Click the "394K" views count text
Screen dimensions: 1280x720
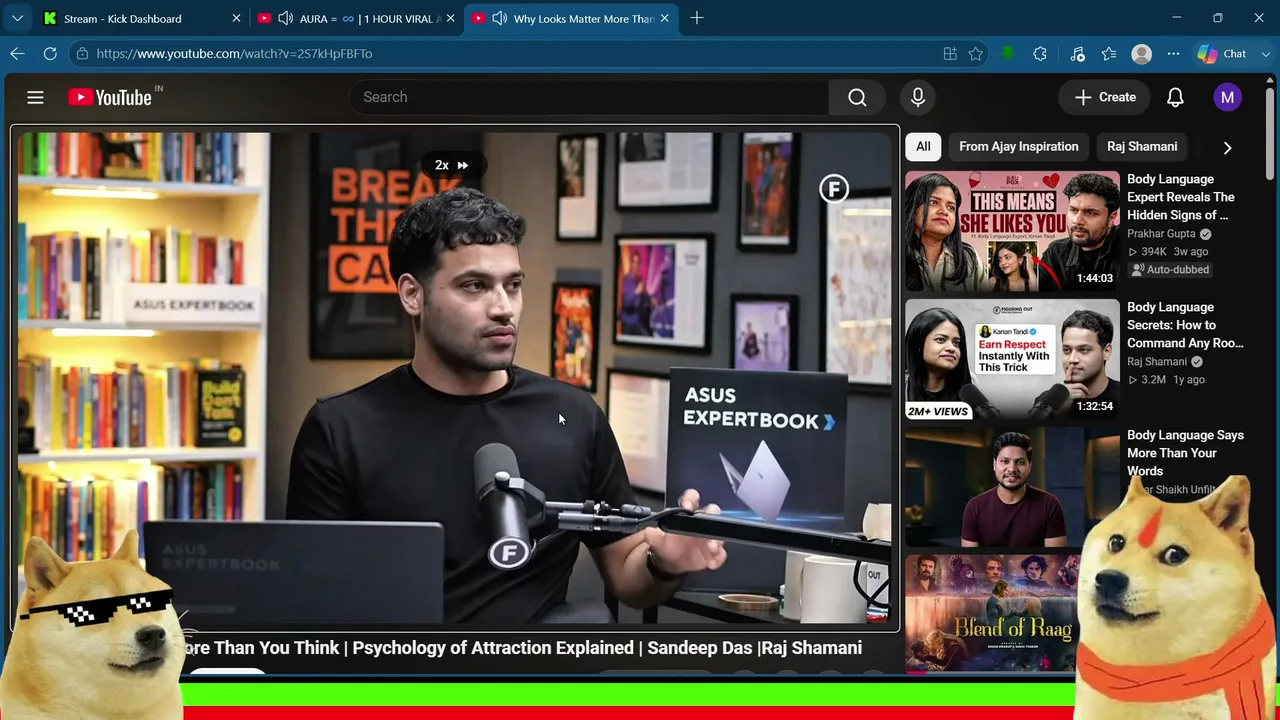click(1154, 252)
